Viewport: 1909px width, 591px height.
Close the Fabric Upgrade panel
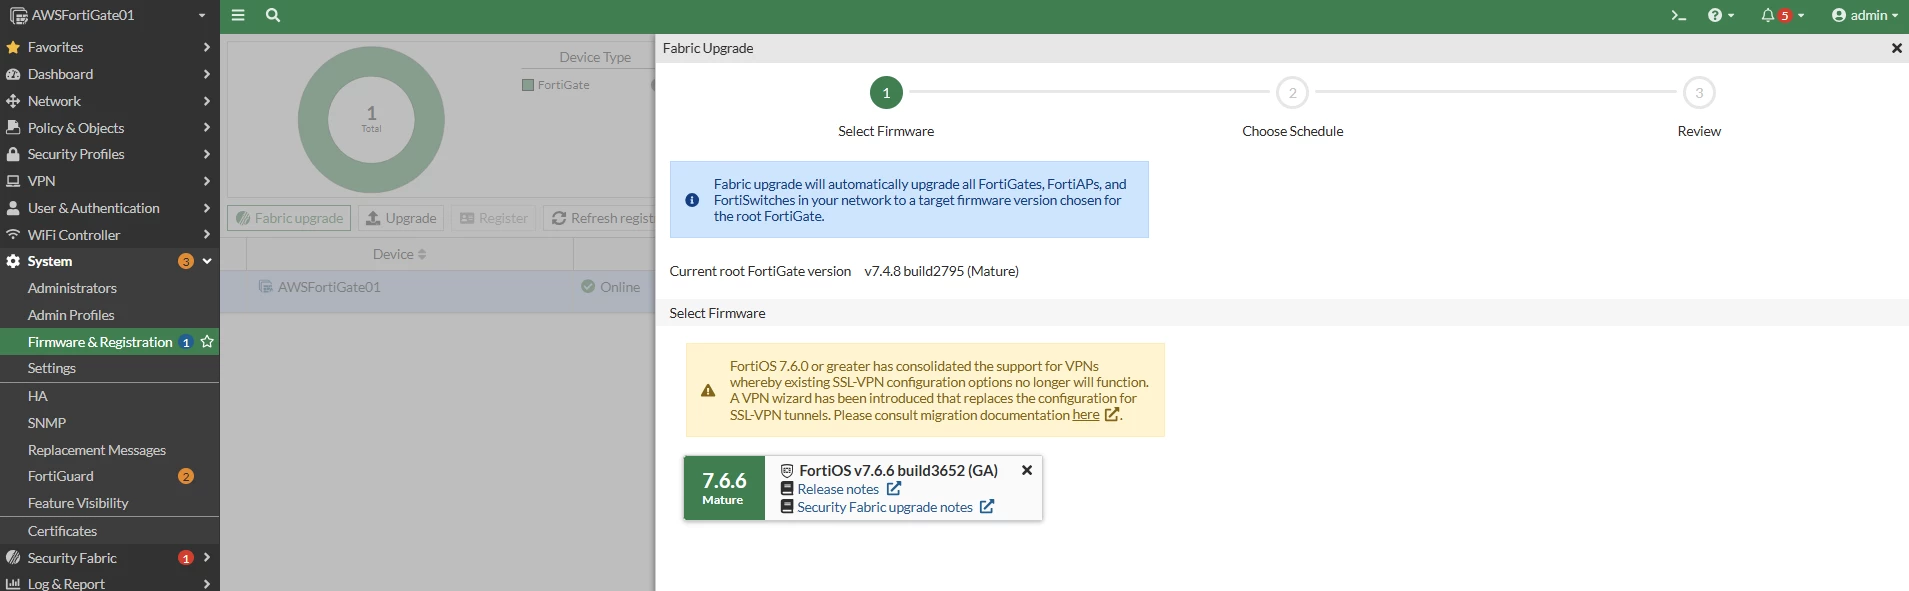point(1896,48)
